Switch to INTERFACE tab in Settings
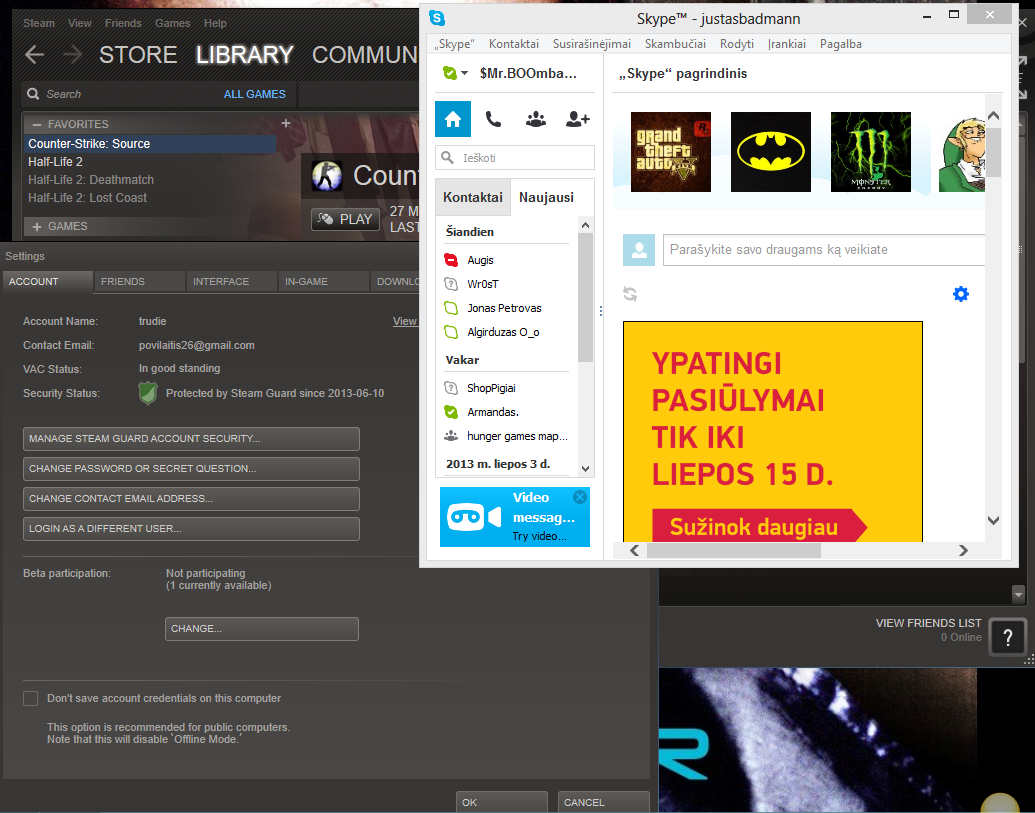This screenshot has width=1035, height=813. point(232,281)
